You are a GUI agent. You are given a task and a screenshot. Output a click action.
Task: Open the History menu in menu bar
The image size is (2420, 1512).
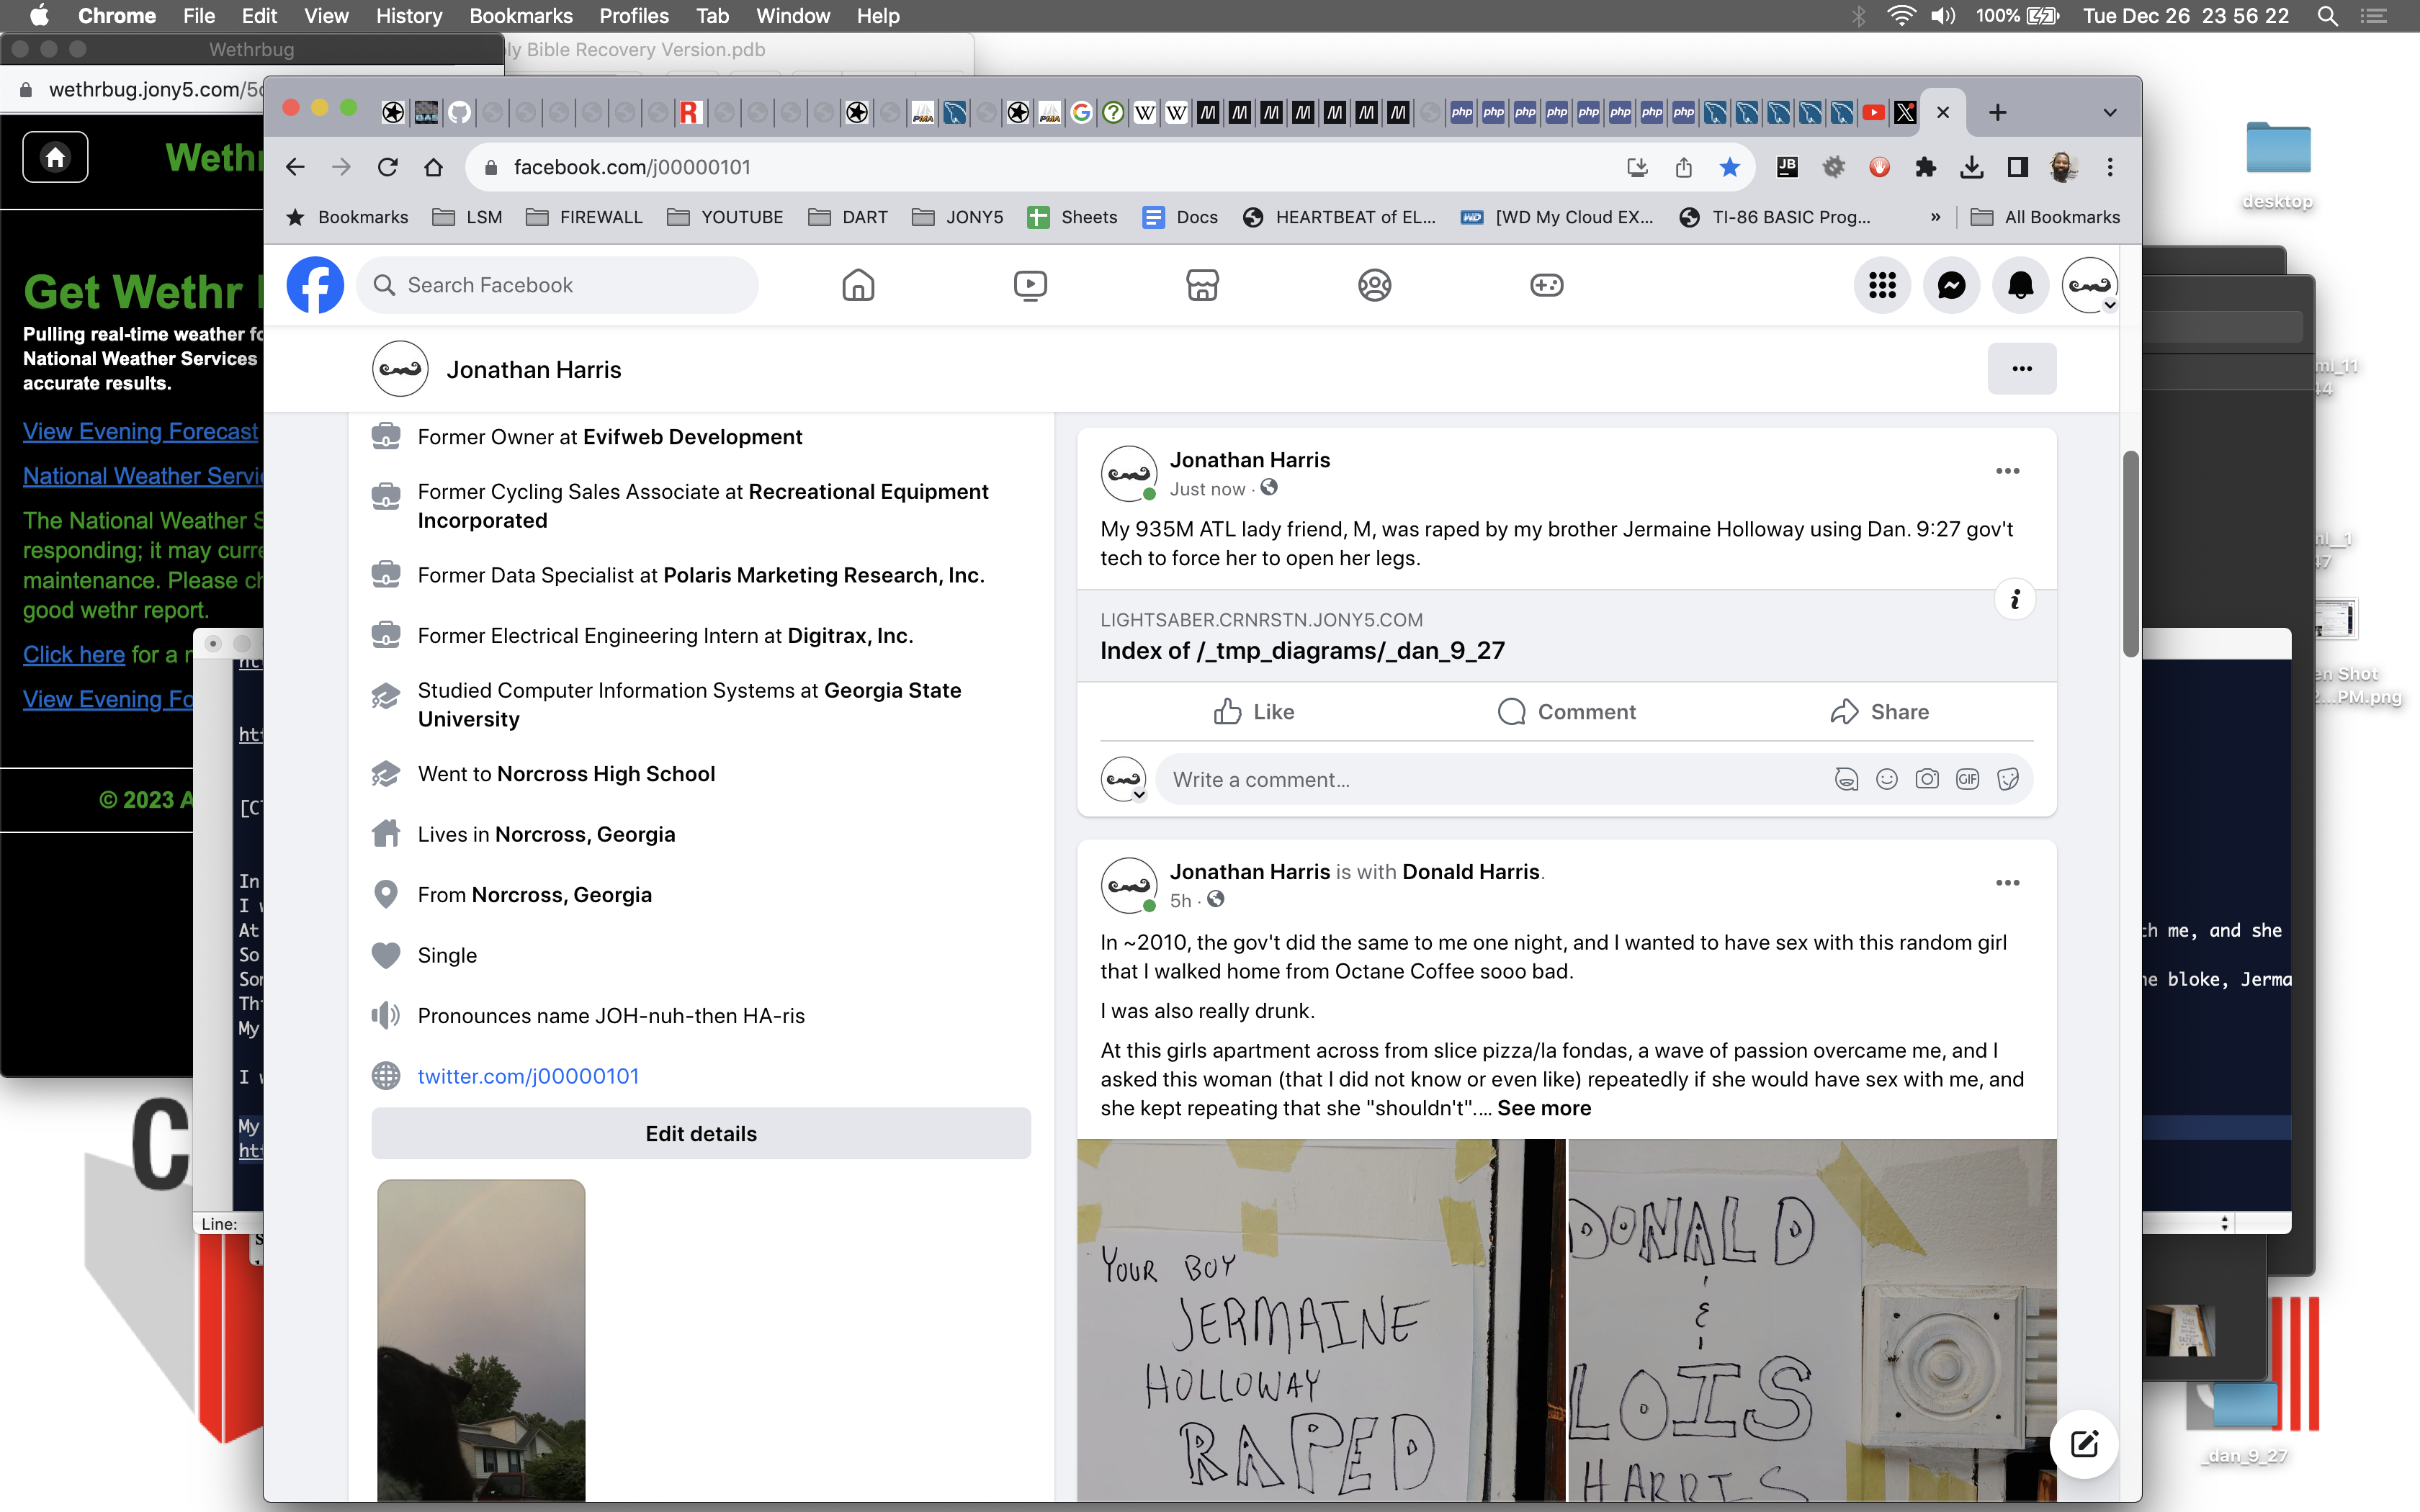408,16
